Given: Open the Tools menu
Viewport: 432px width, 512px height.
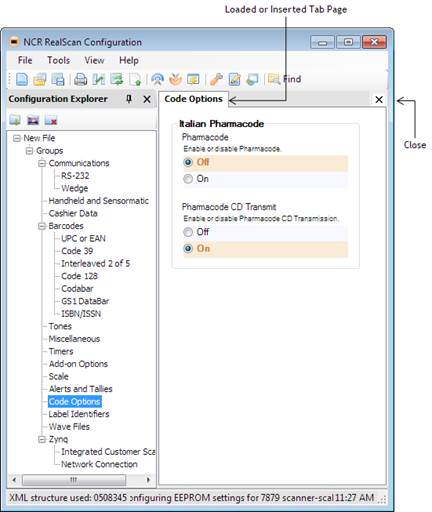Looking at the screenshot, I should [x=58, y=60].
